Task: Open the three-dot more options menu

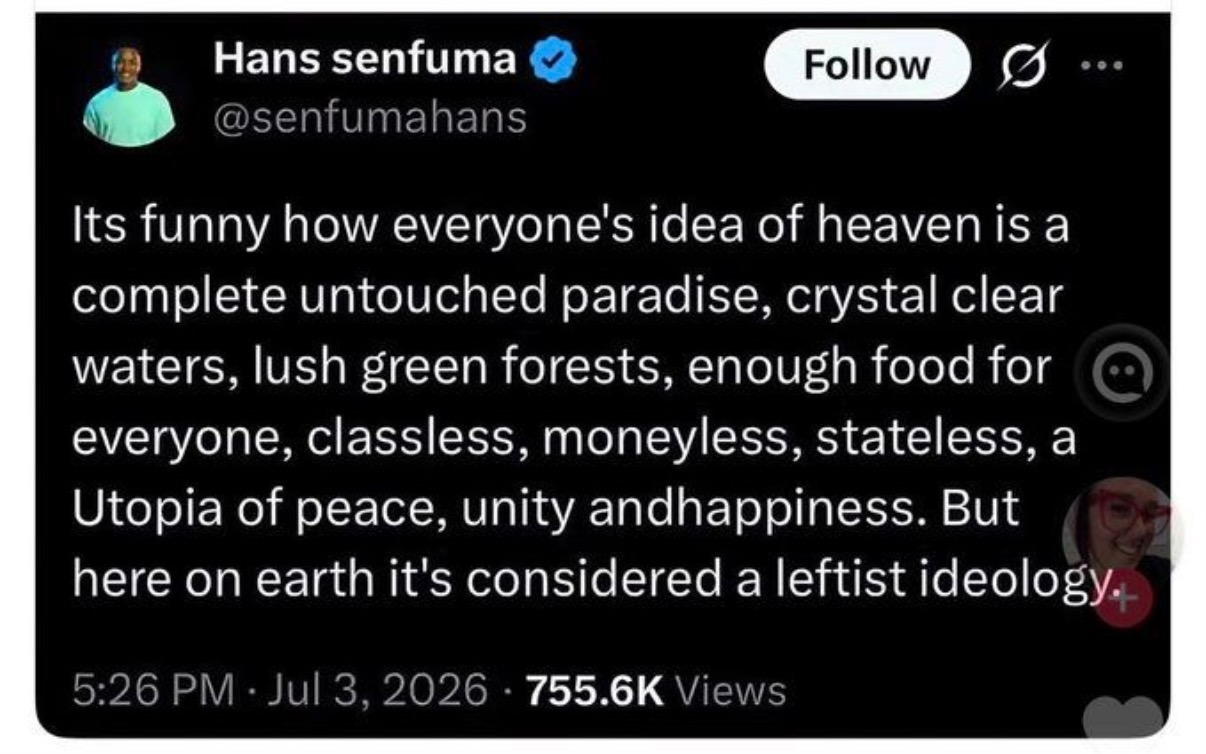Action: pos(1102,67)
